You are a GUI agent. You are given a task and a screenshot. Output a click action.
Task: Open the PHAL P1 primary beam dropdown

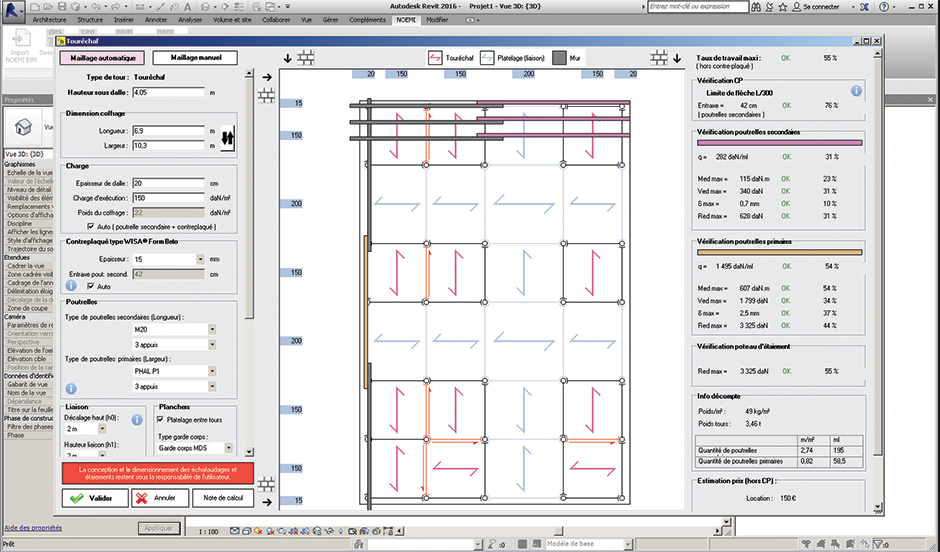pos(212,371)
